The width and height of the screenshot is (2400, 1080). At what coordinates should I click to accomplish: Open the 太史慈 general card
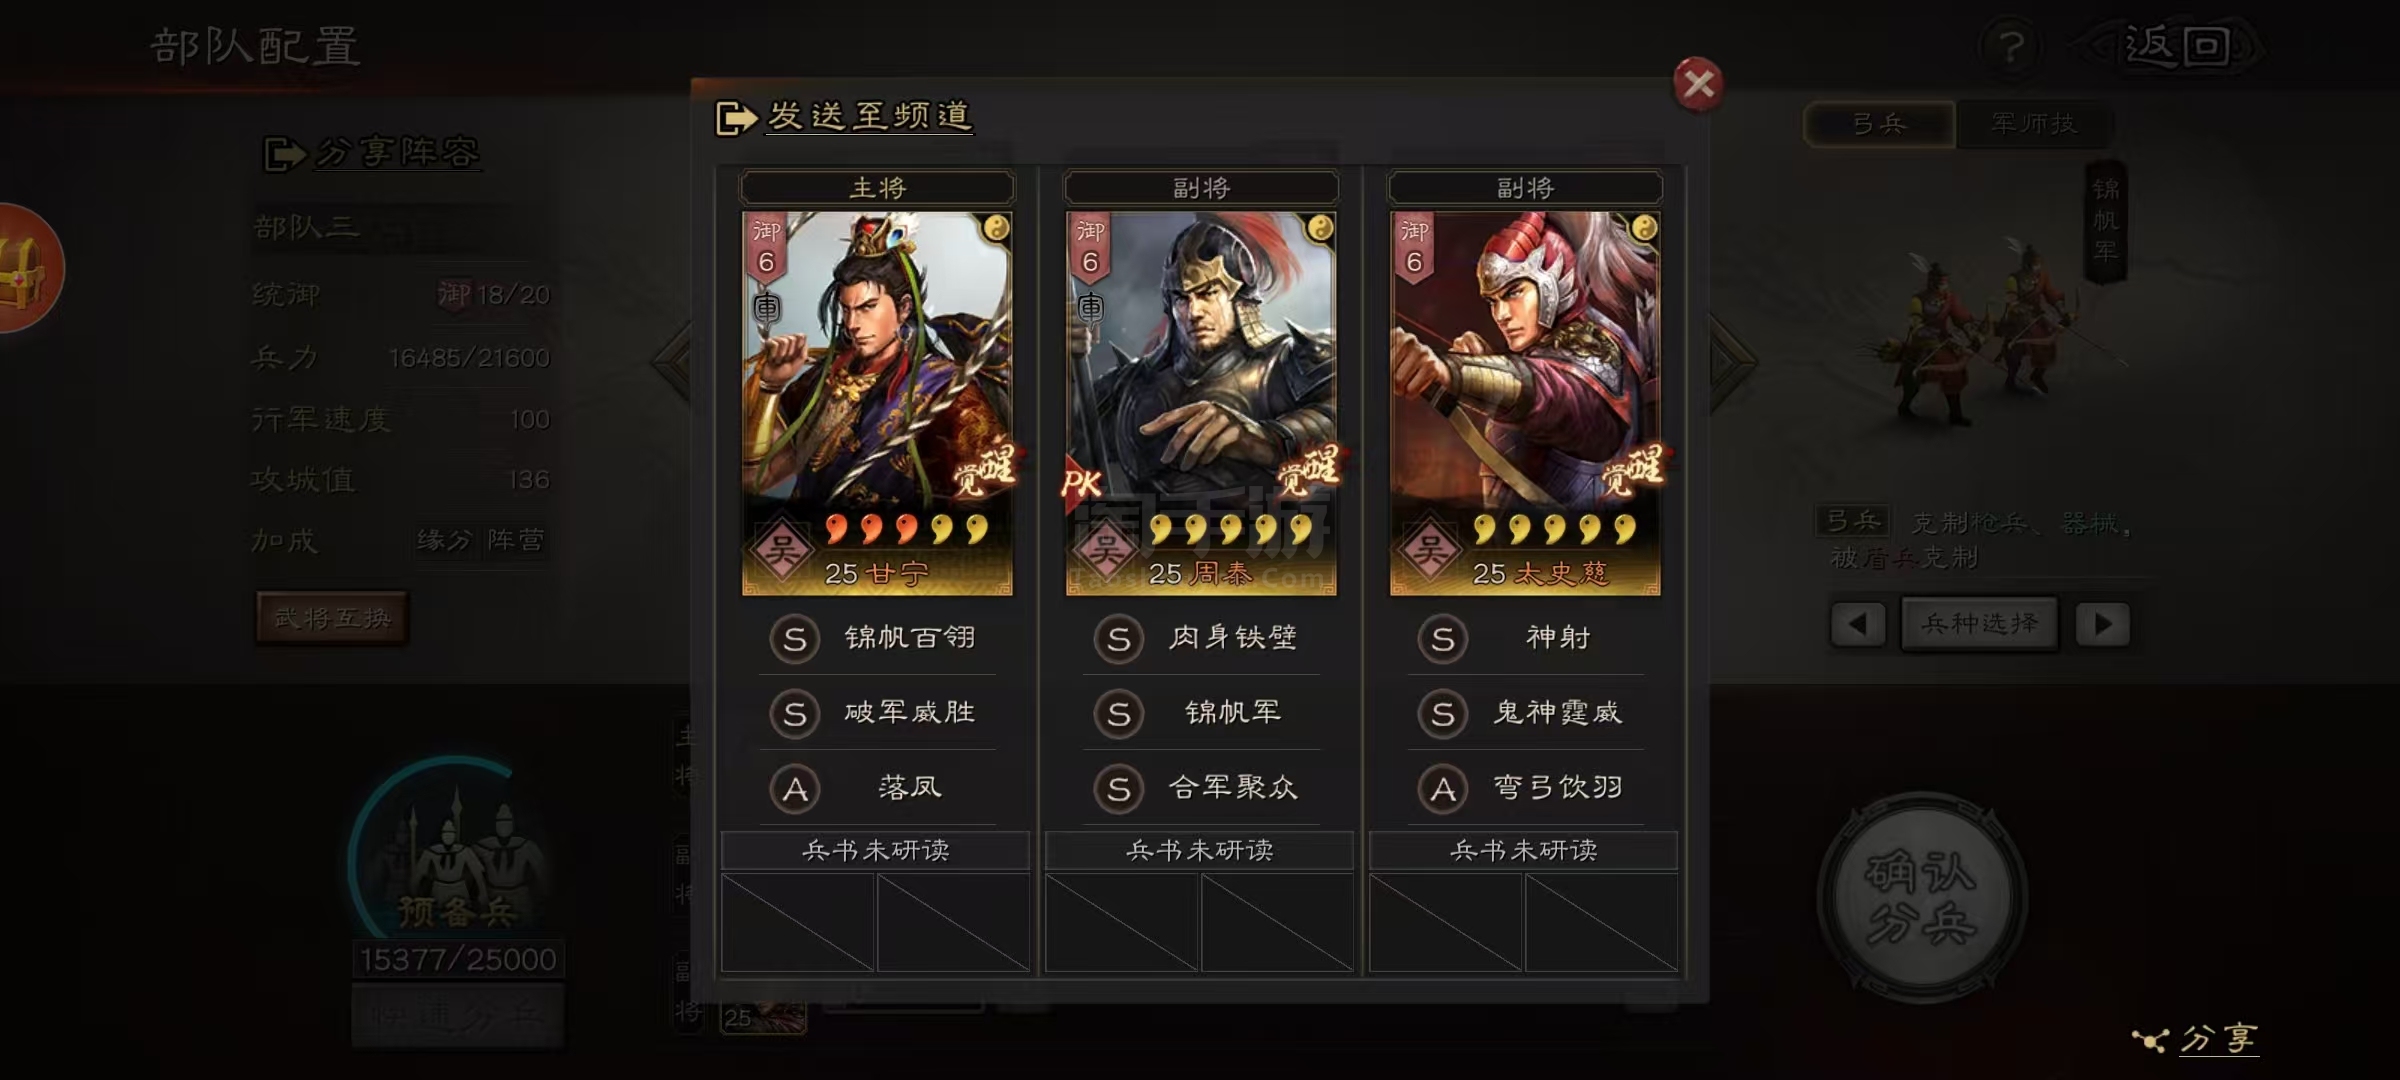pyautogui.click(x=1525, y=403)
